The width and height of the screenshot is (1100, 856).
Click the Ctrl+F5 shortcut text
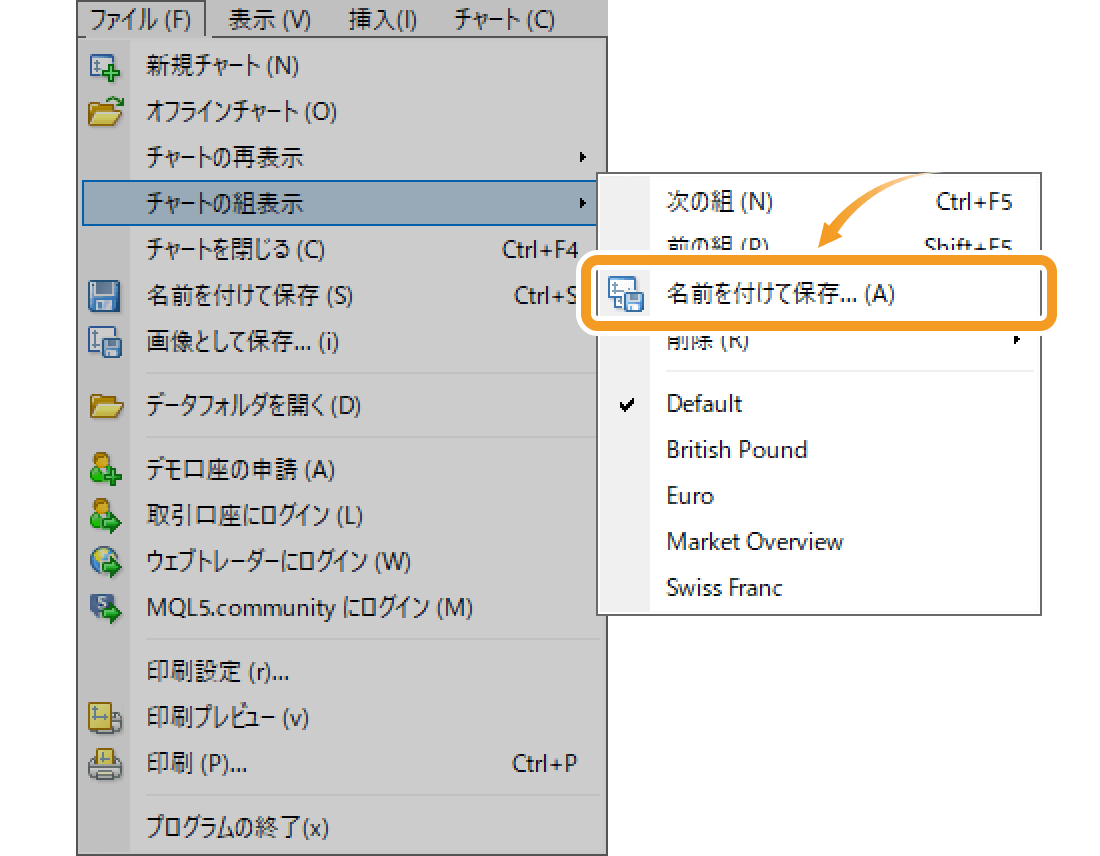(x=974, y=202)
